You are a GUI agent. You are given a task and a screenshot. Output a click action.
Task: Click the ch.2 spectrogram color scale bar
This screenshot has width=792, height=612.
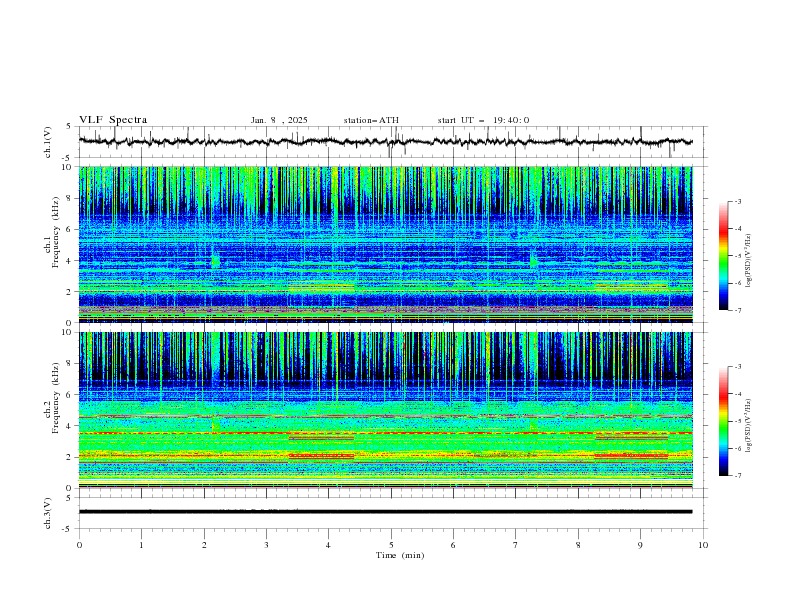click(723, 421)
